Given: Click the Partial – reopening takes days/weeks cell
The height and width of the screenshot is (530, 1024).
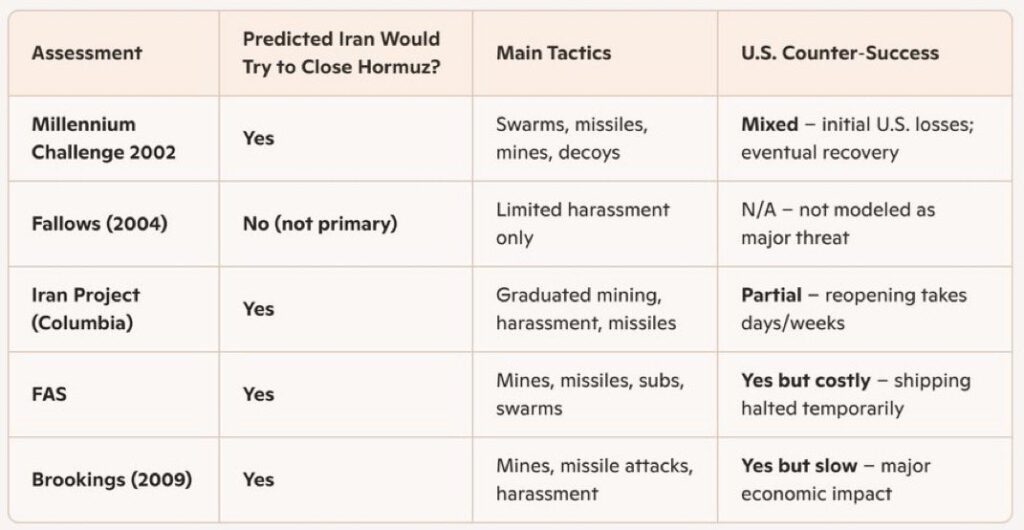Looking at the screenshot, I should pos(853,309).
